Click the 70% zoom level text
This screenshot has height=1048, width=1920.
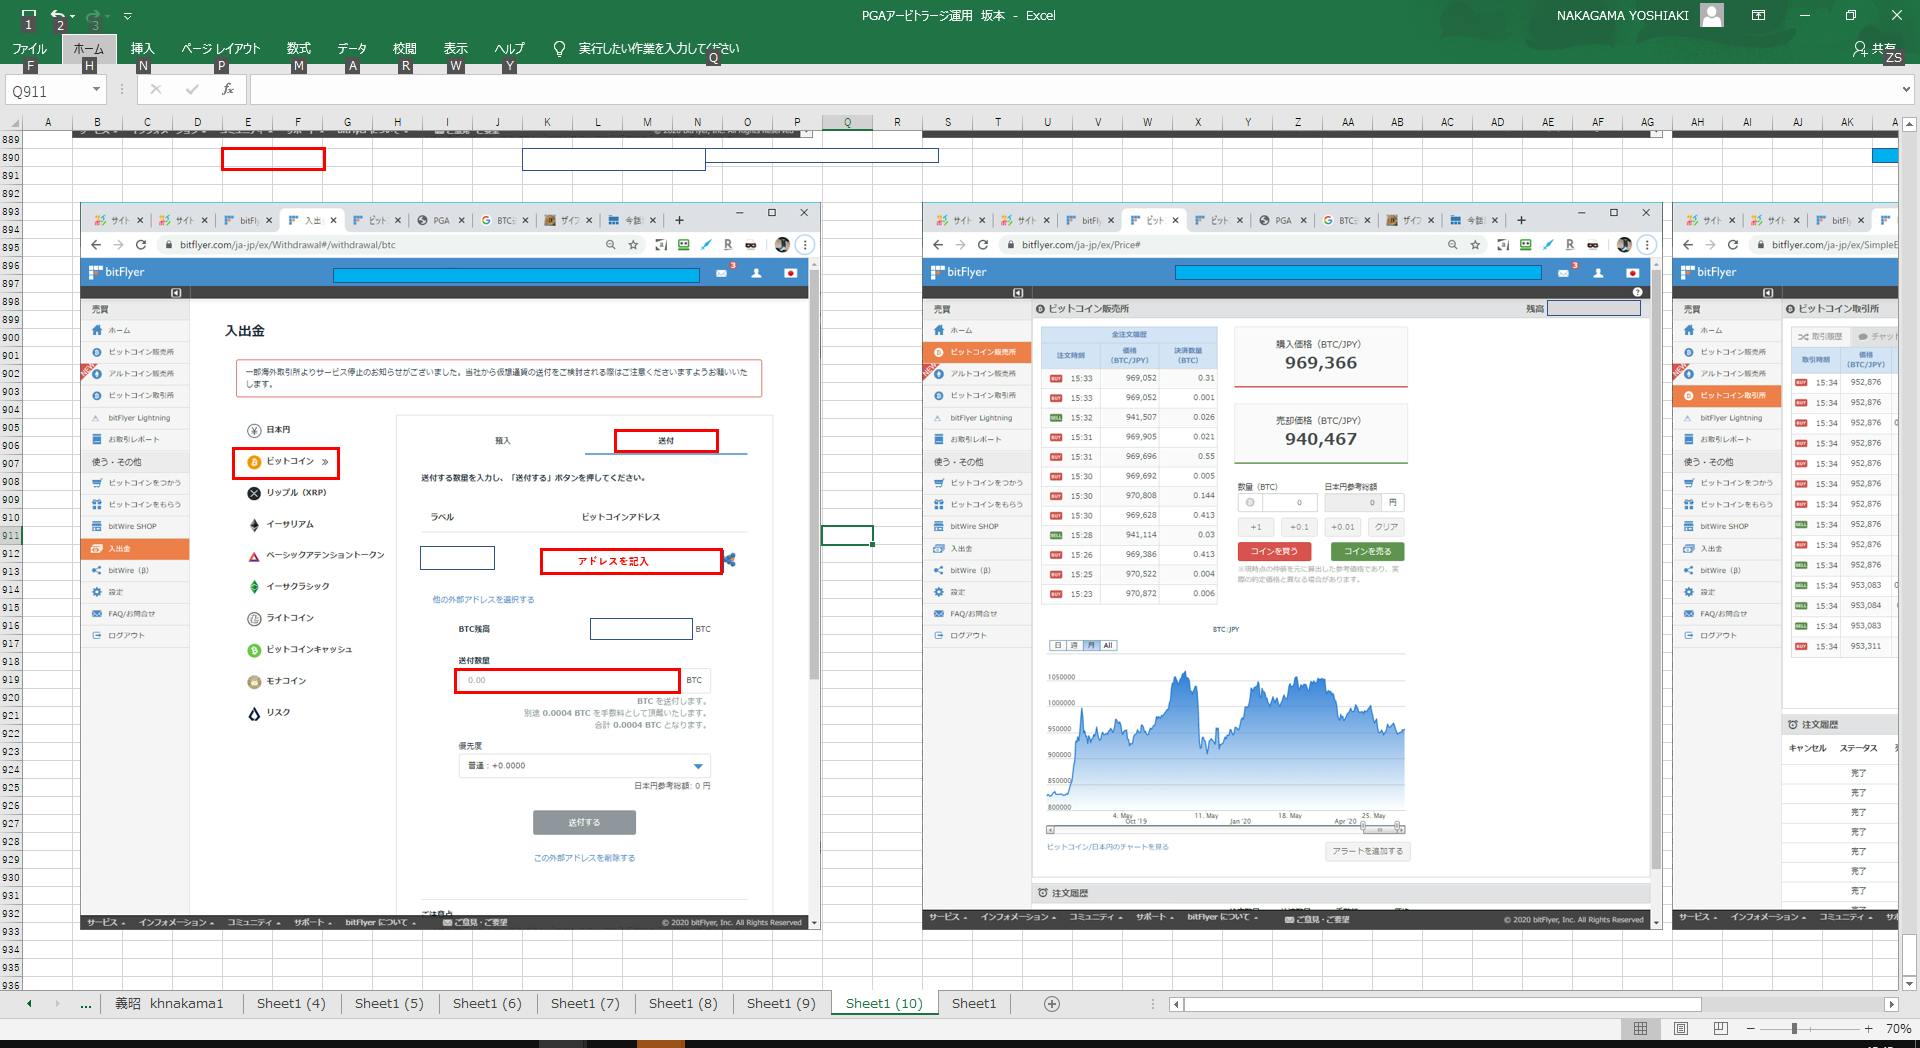pyautogui.click(x=1898, y=1028)
